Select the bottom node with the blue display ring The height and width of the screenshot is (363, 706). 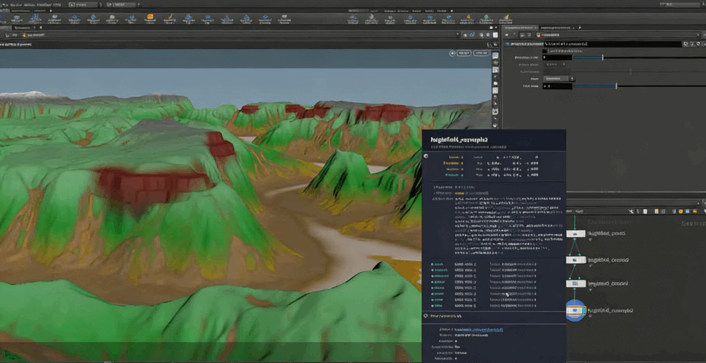pyautogui.click(x=575, y=310)
